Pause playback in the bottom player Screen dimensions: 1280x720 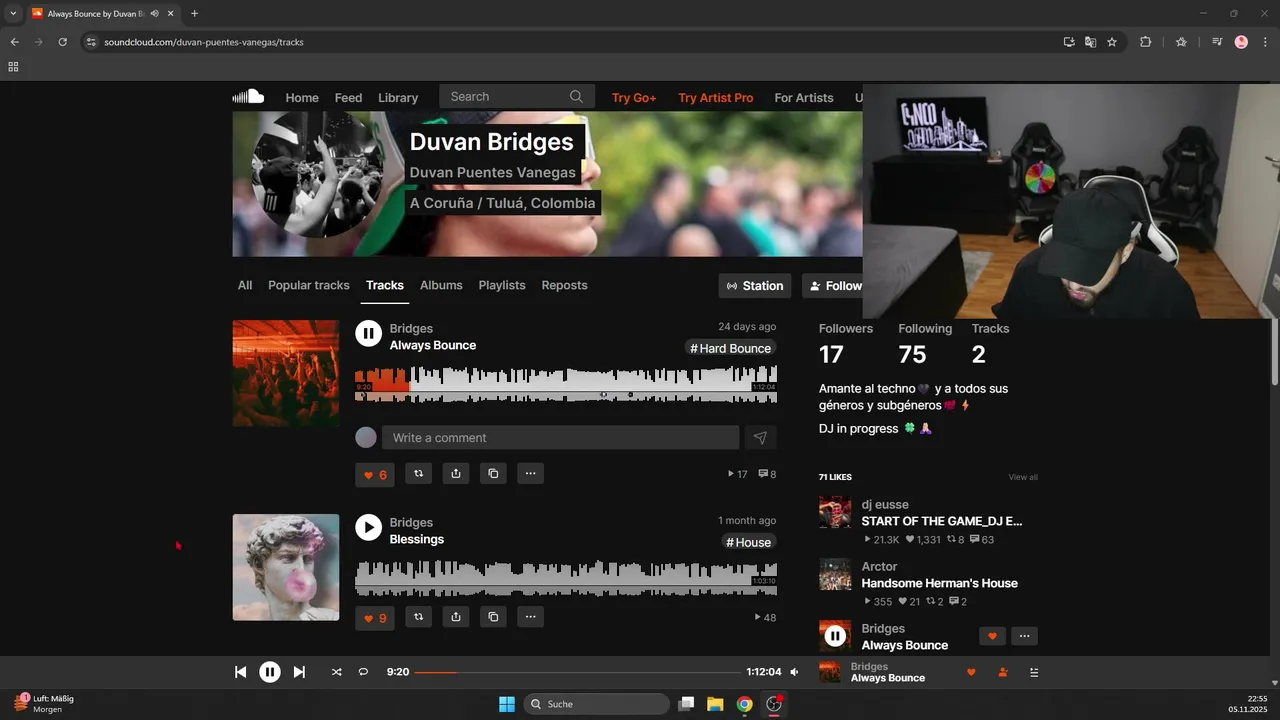[270, 672]
